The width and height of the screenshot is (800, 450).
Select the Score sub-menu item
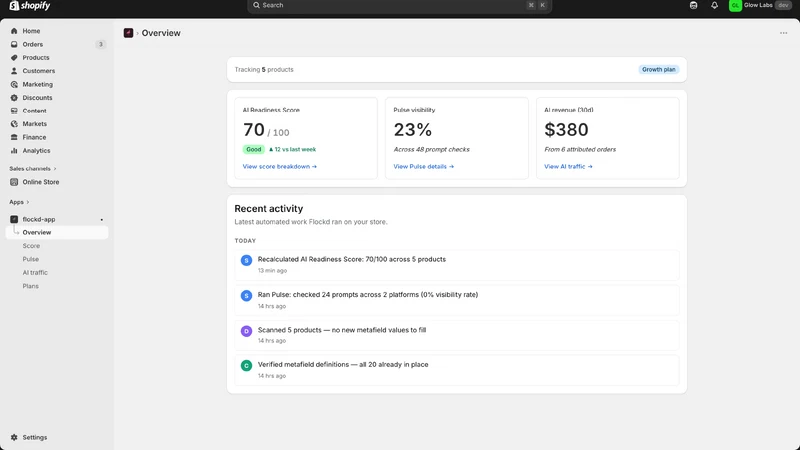point(31,245)
